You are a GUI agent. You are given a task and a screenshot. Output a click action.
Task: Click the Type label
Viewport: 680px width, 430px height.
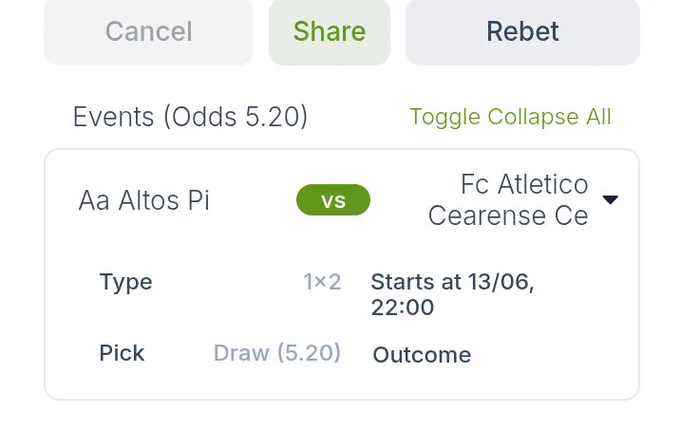tap(126, 282)
